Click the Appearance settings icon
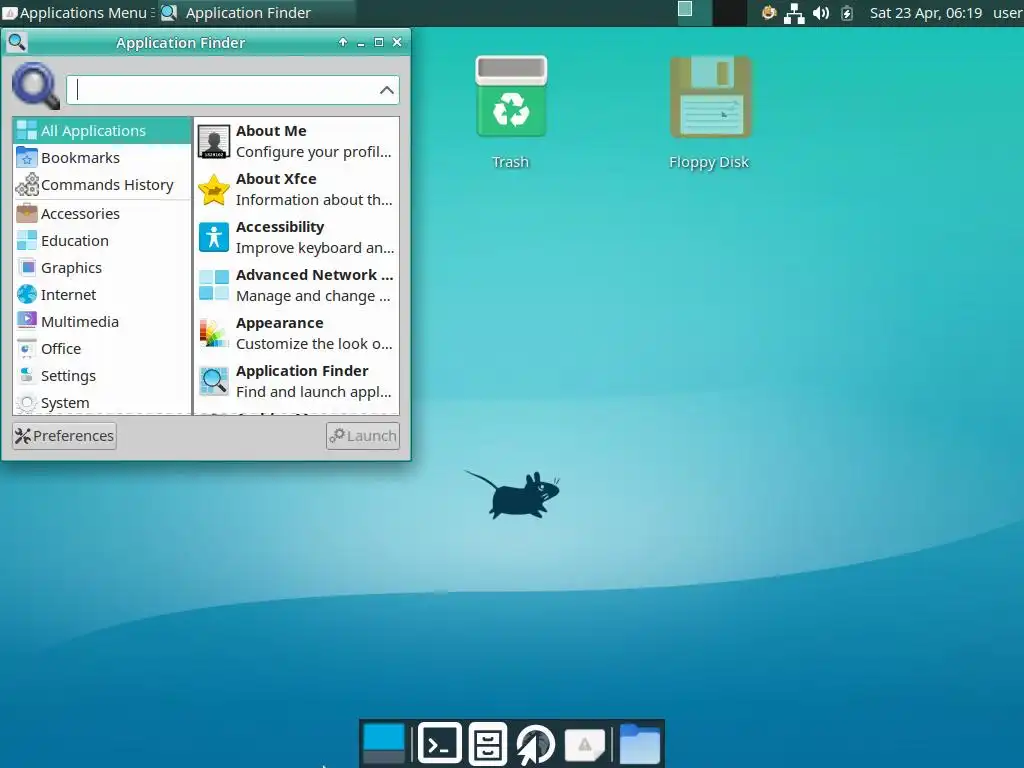 coord(214,333)
